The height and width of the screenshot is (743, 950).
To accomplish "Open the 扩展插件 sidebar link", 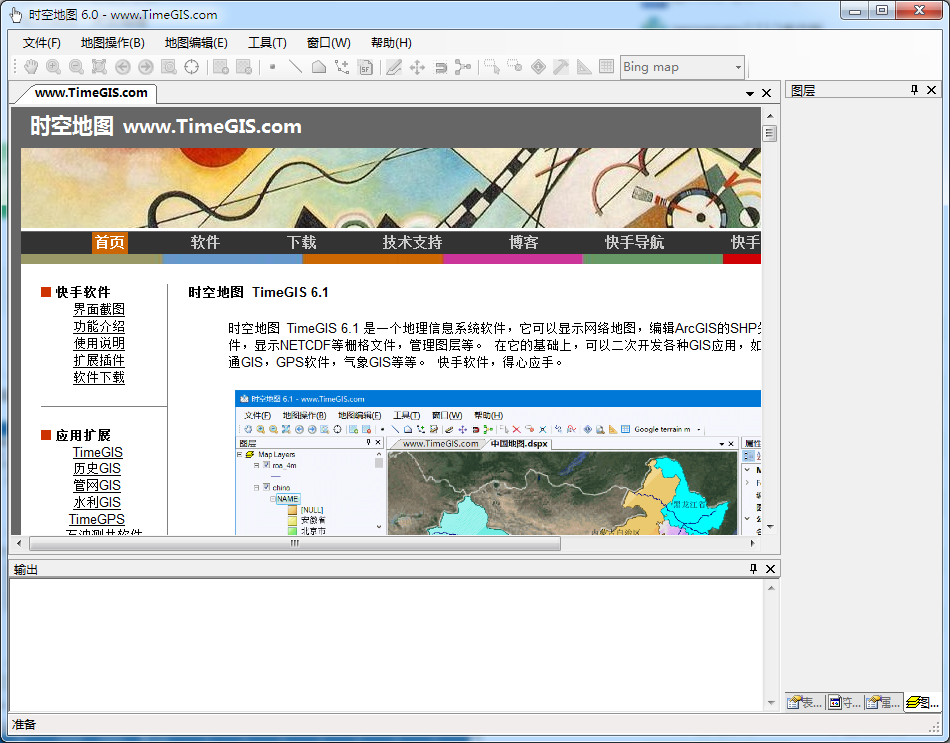I will (x=99, y=360).
